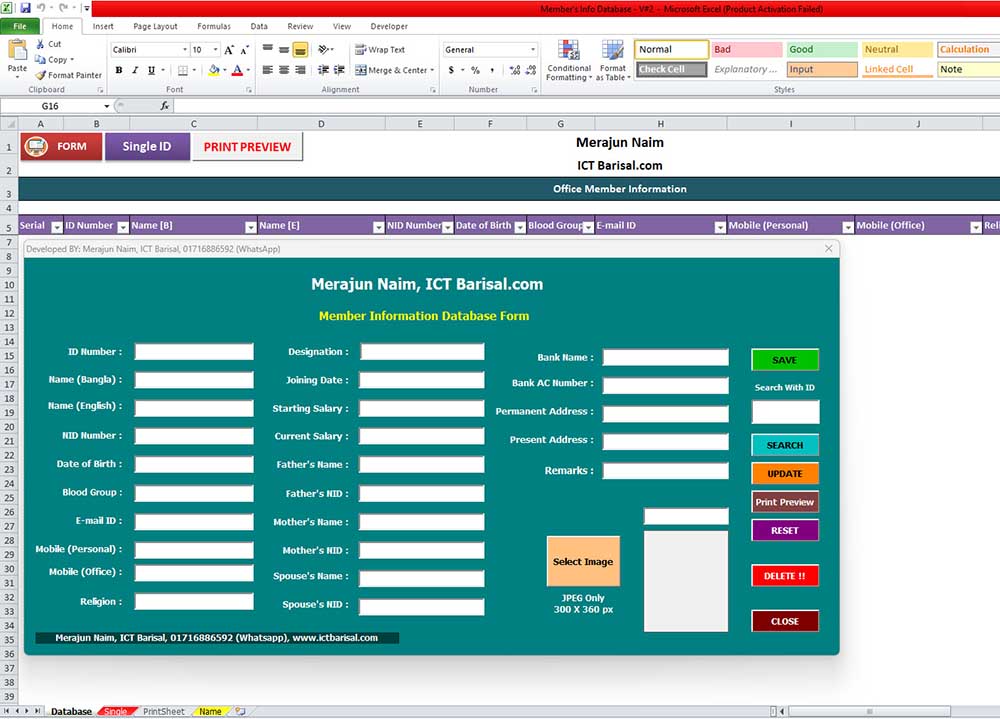Apply the Fill Color bucket icon
Screen dimensions: 1000x719
tap(214, 70)
